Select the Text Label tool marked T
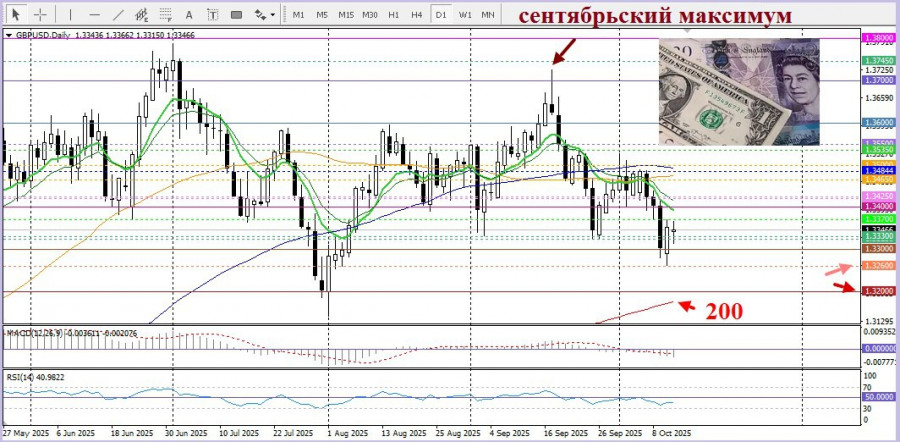900x442 pixels. 212,14
